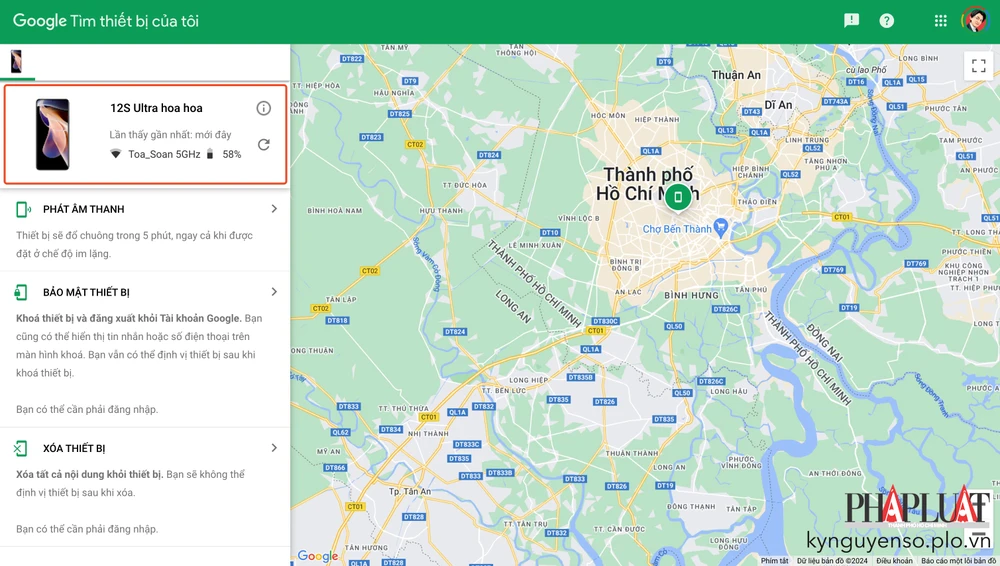Click the Toa_Soan 5GHz network name

165,154
